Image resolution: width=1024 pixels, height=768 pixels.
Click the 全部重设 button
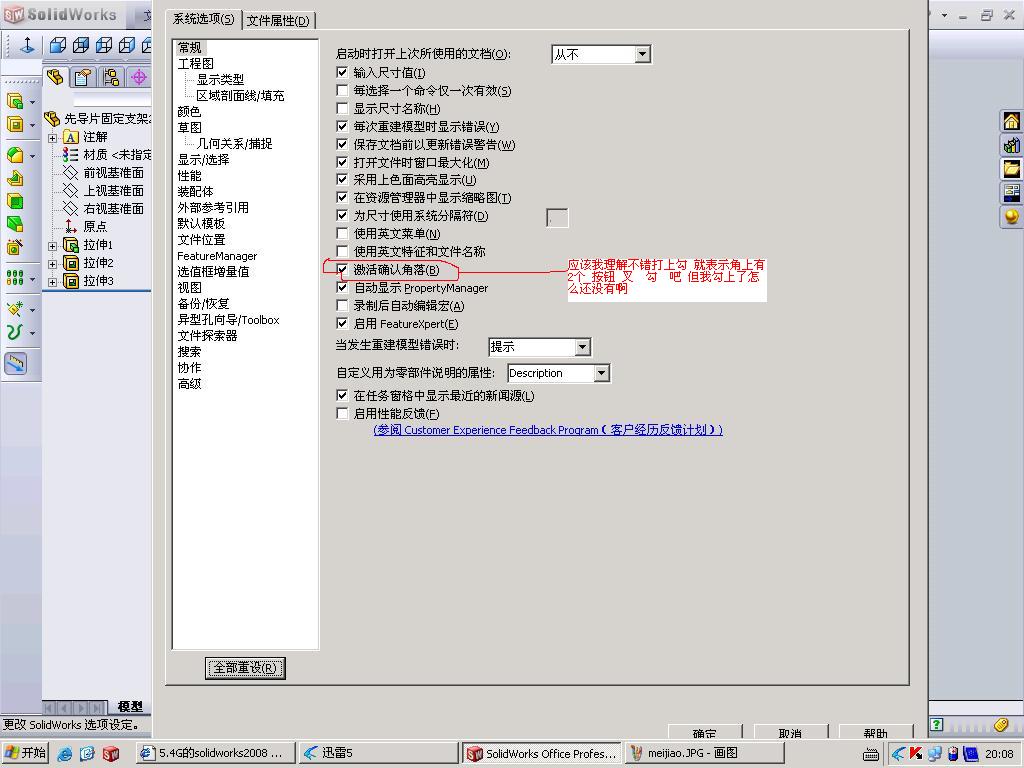coord(245,668)
